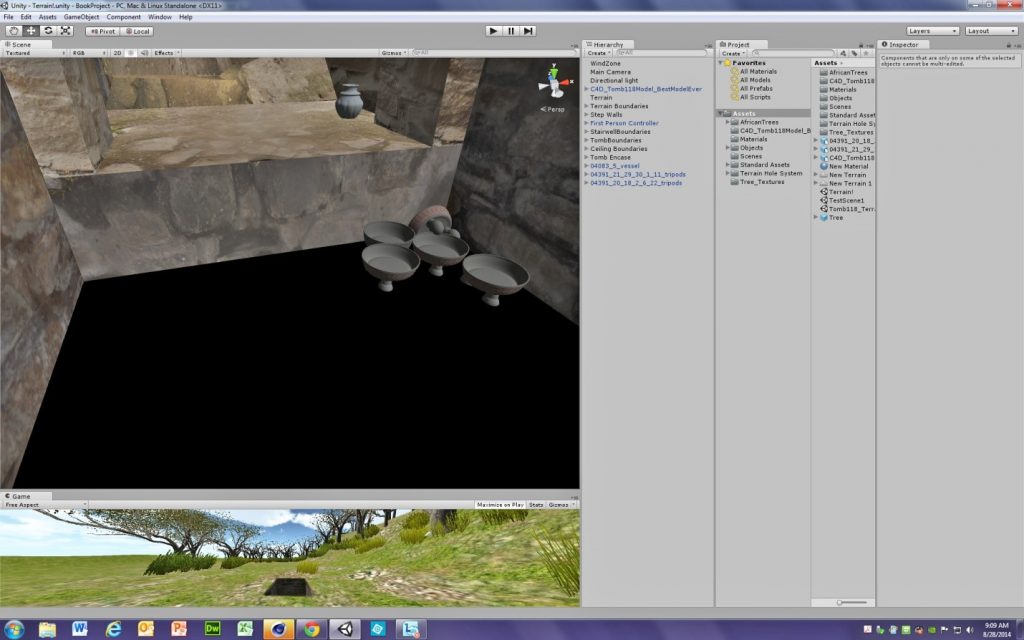This screenshot has width=1024, height=640.
Task: Open the RGB render mode dropdown
Action: click(88, 53)
